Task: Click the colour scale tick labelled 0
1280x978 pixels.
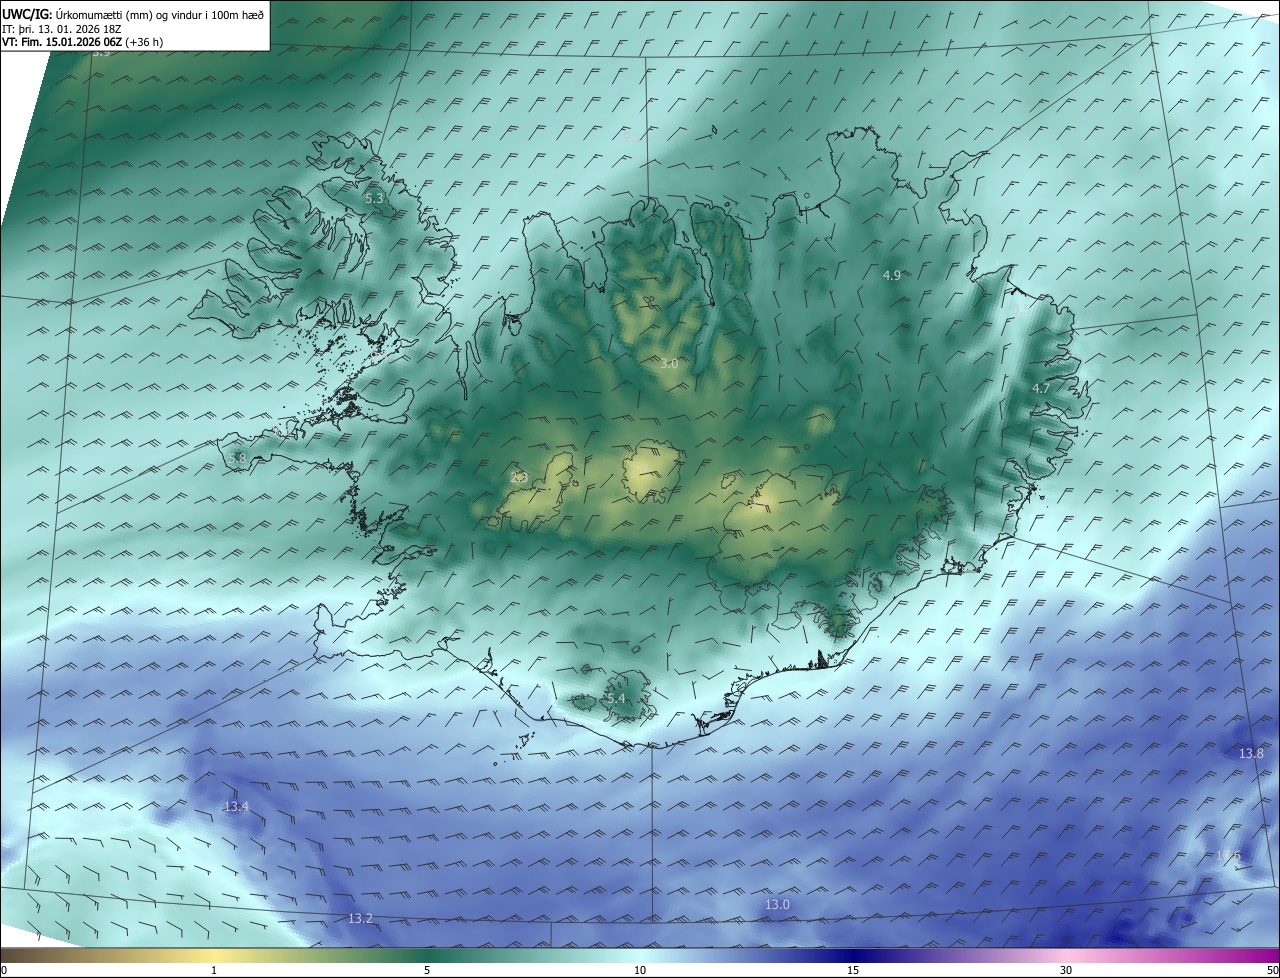Action: [4, 970]
